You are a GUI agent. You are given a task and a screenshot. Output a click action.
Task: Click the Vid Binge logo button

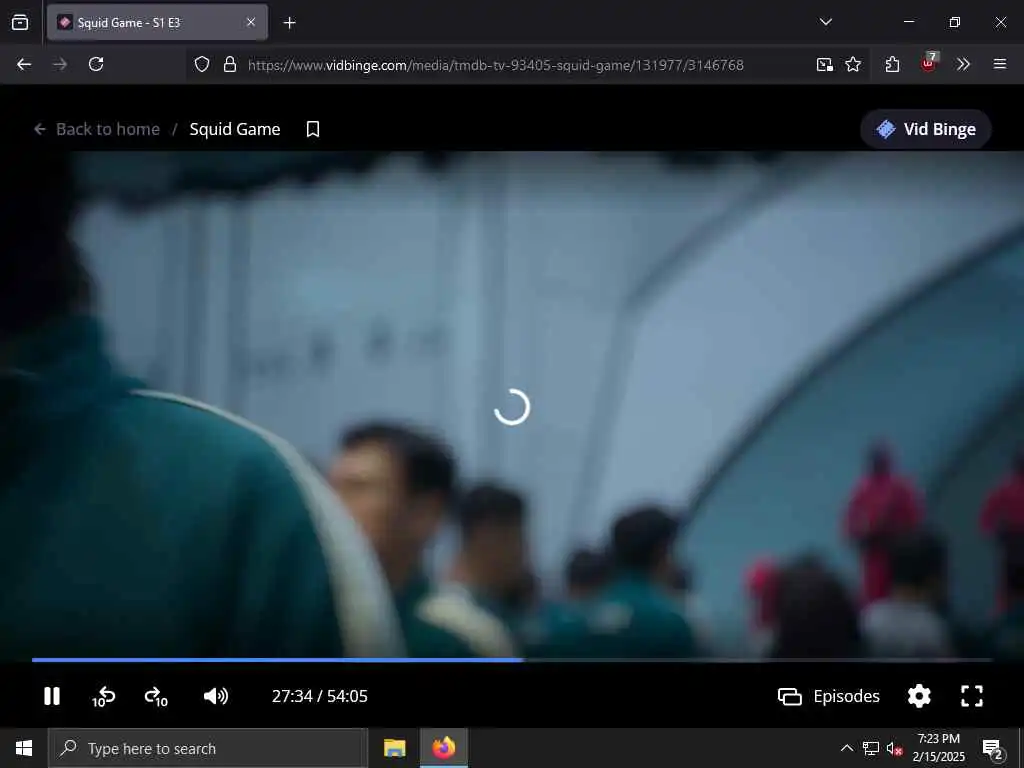pos(926,129)
